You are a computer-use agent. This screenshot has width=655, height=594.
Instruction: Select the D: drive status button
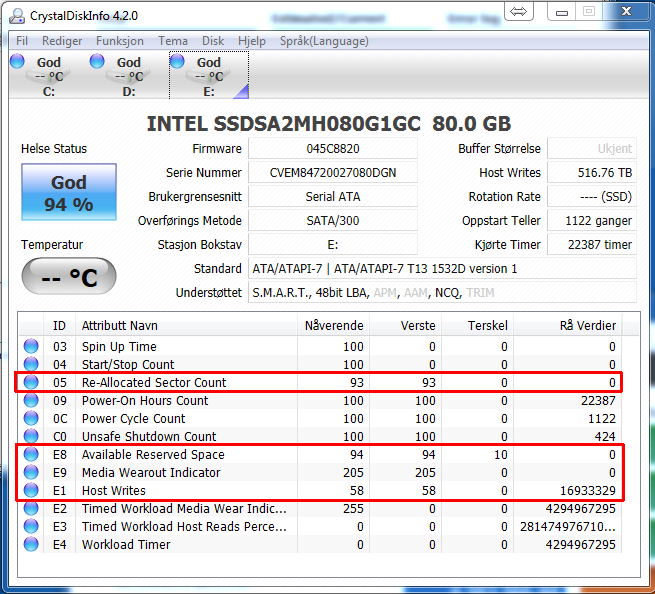[129, 75]
